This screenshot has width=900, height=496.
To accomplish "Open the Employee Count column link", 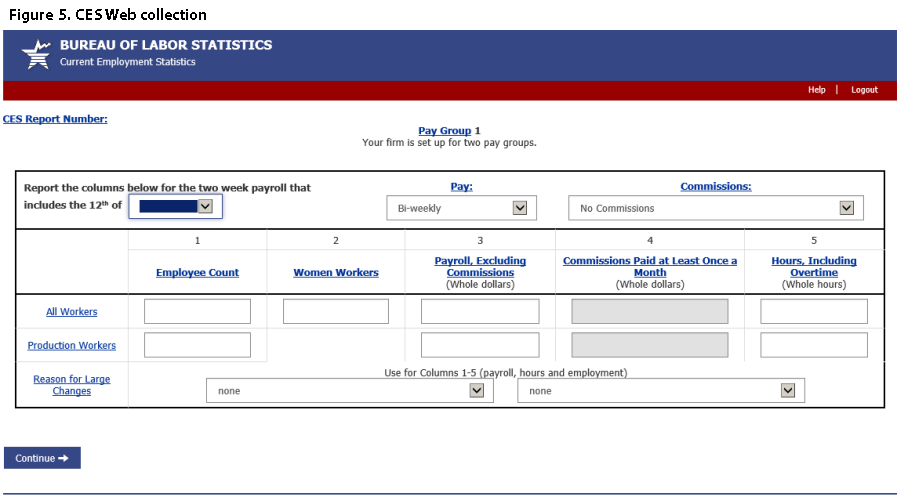I will pyautogui.click(x=197, y=273).
